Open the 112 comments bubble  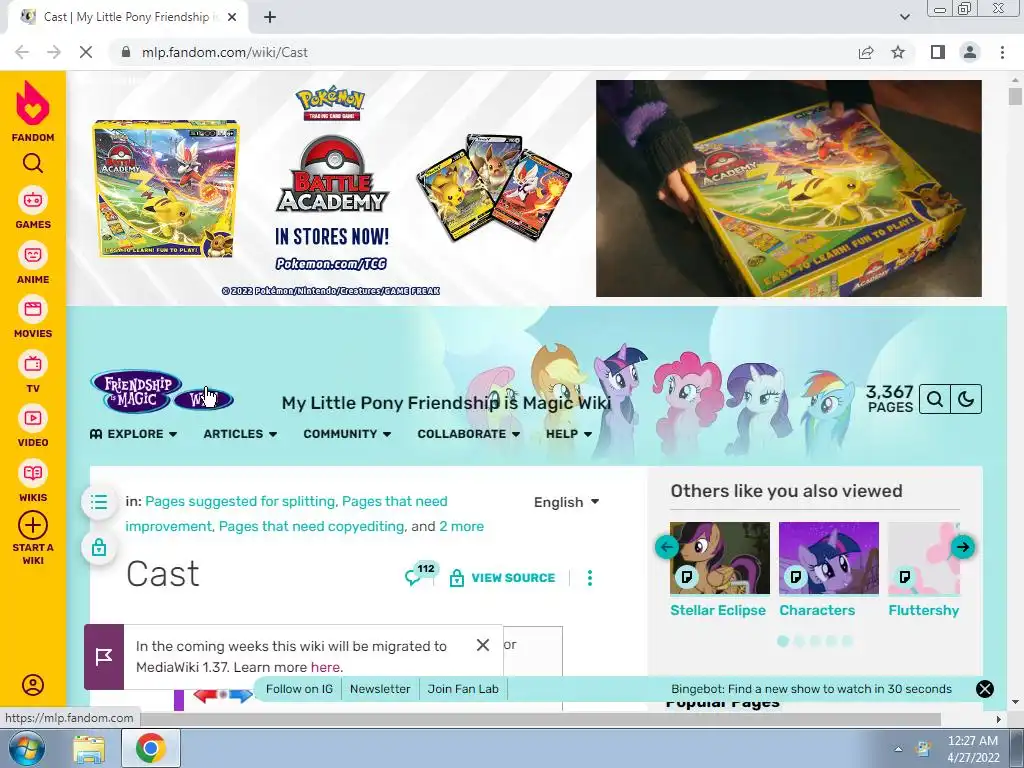(420, 575)
